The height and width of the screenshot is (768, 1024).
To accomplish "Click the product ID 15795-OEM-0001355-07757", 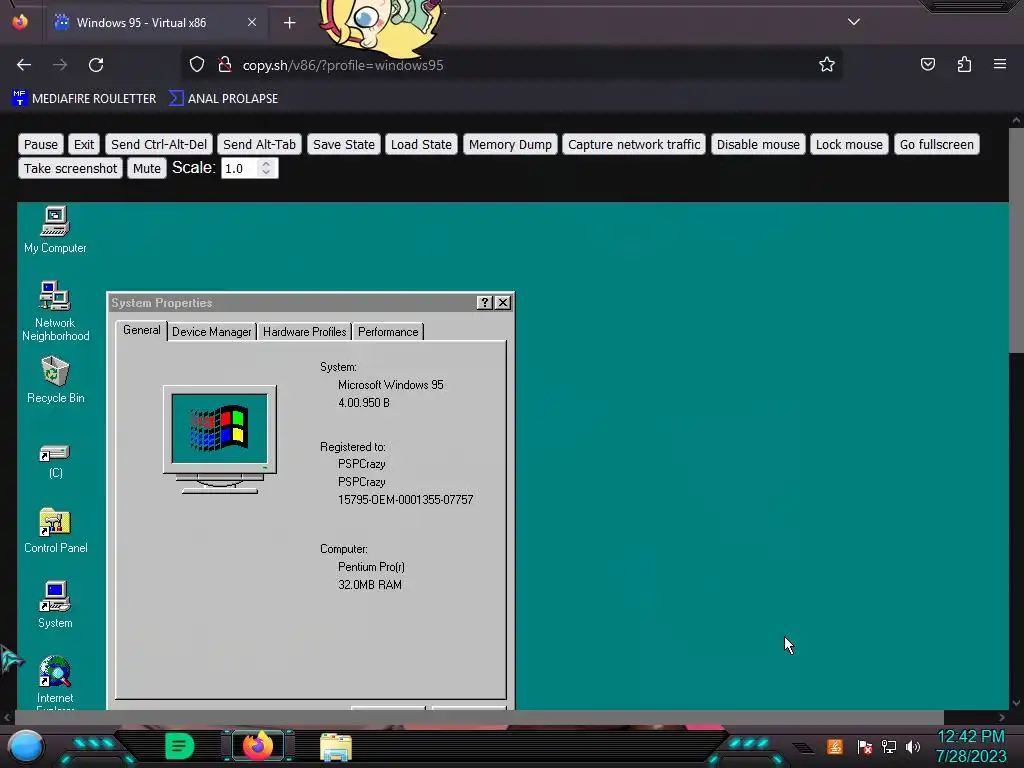I will pos(406,500).
